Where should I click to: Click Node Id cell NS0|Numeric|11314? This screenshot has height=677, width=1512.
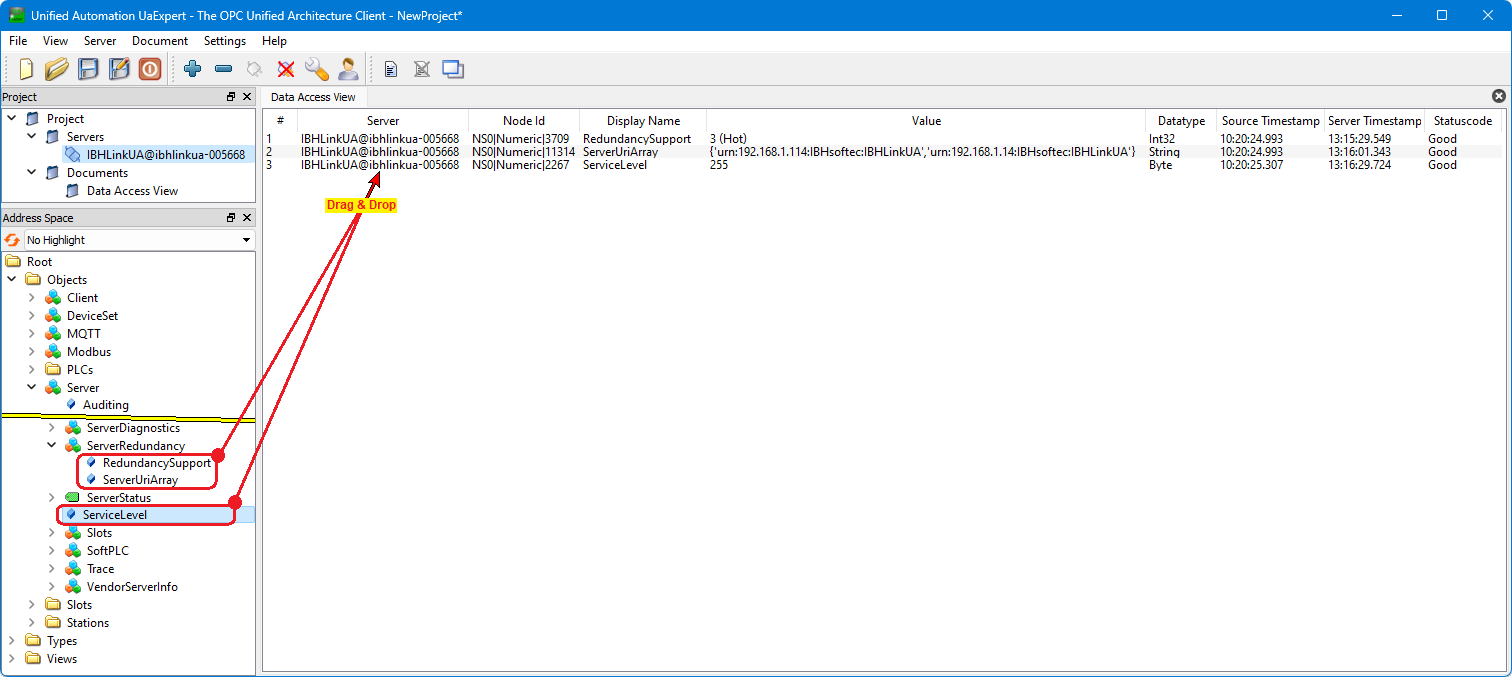[523, 152]
